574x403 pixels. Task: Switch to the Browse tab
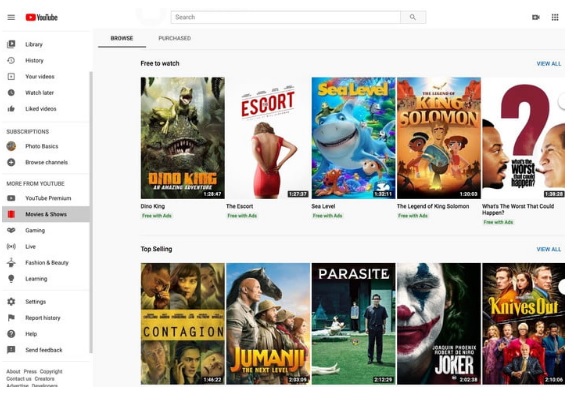coord(122,38)
